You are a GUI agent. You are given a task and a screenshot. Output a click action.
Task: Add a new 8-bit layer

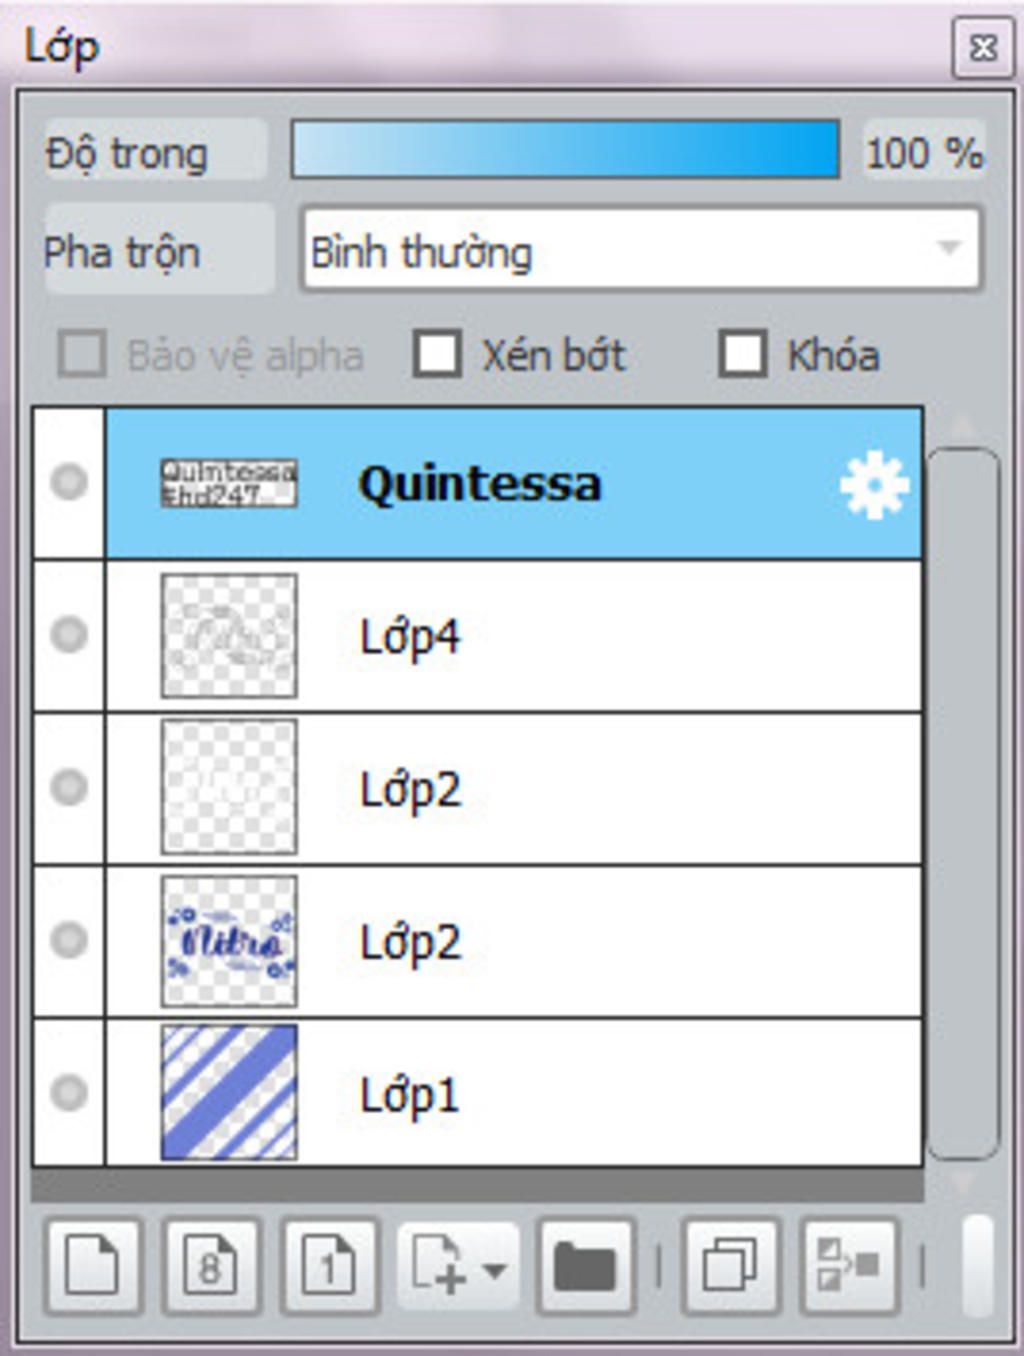(x=210, y=1266)
